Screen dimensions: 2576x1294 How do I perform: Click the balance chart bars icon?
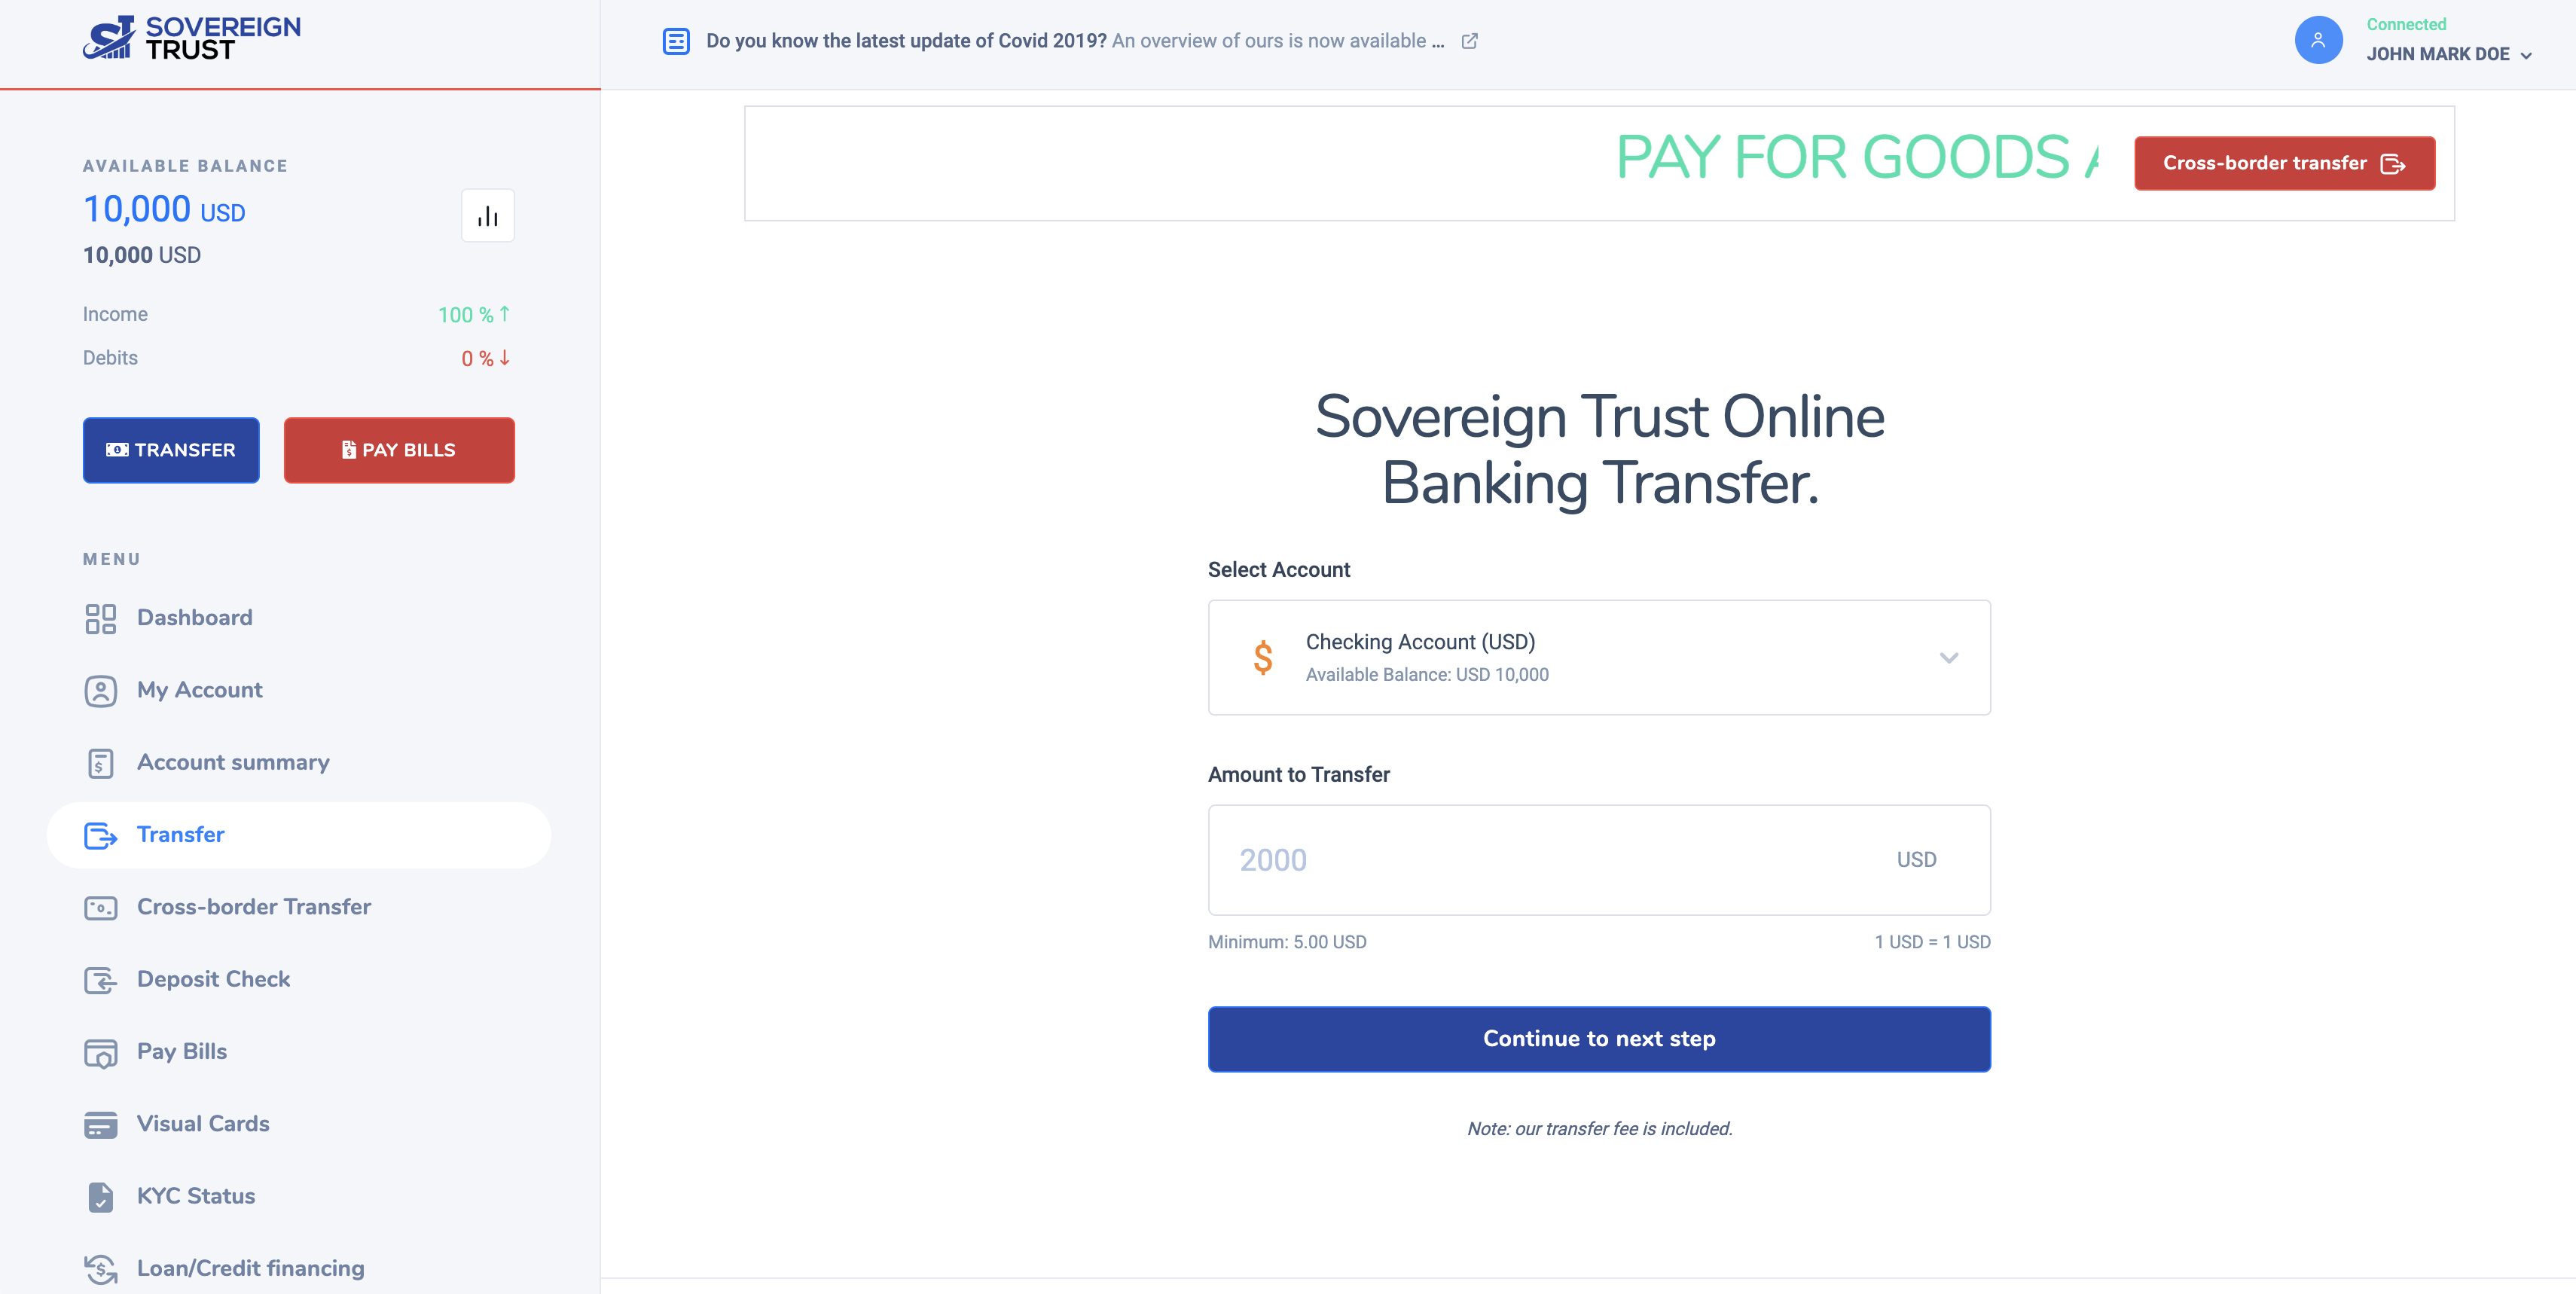[x=488, y=216]
